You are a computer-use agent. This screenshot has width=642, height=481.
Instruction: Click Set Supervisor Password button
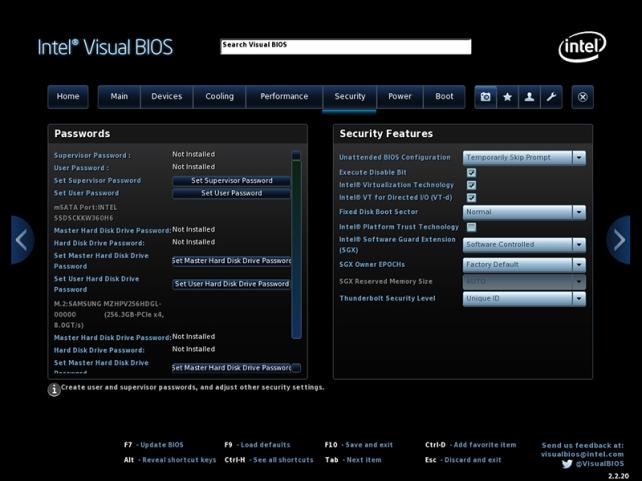click(231, 181)
